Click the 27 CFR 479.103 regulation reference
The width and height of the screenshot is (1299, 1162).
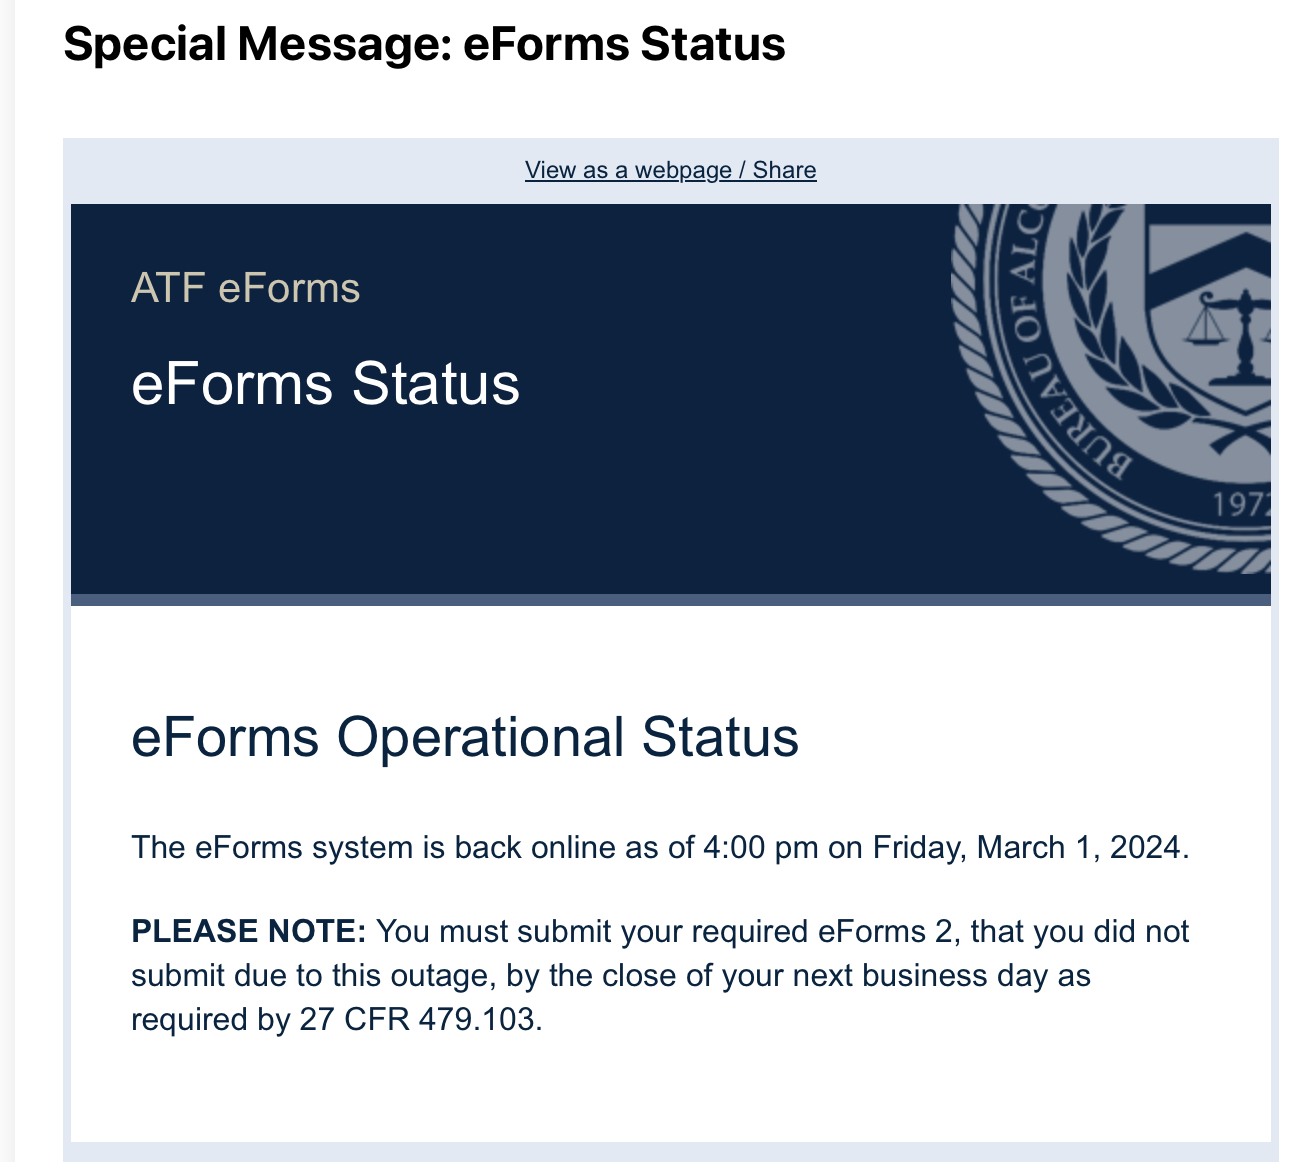coord(420,1019)
